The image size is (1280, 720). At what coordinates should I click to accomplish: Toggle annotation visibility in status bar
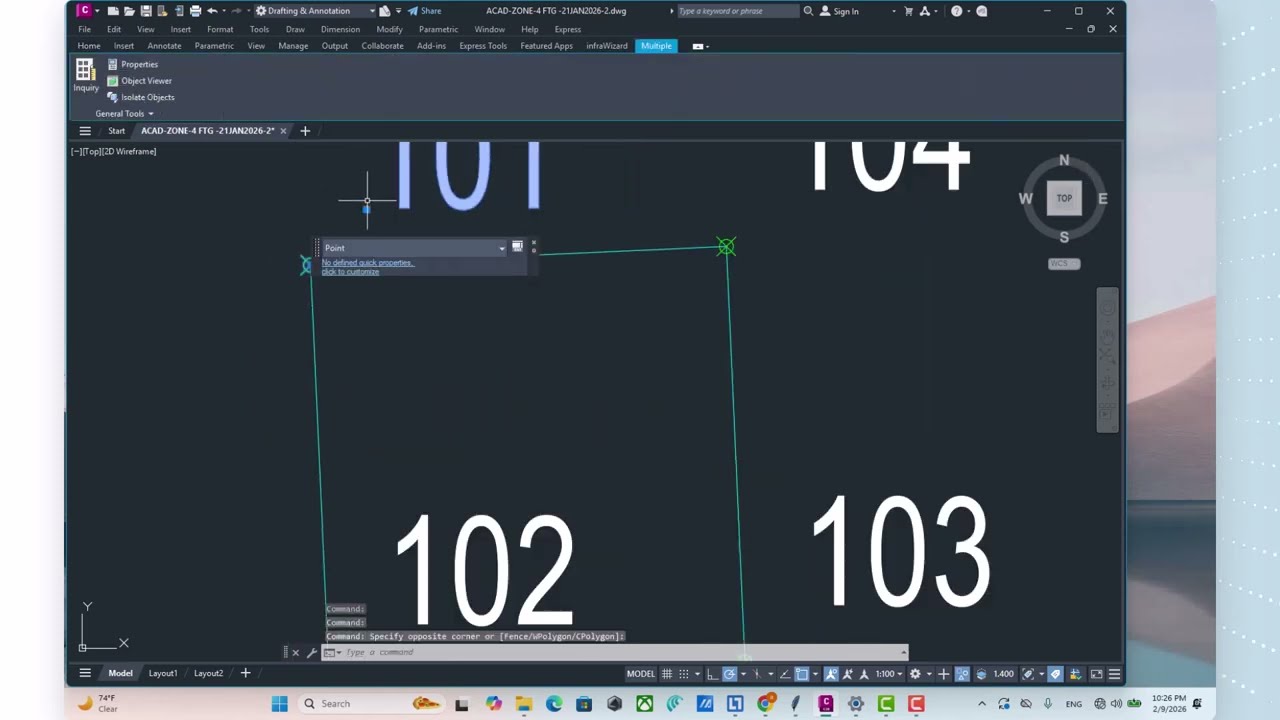tap(831, 674)
